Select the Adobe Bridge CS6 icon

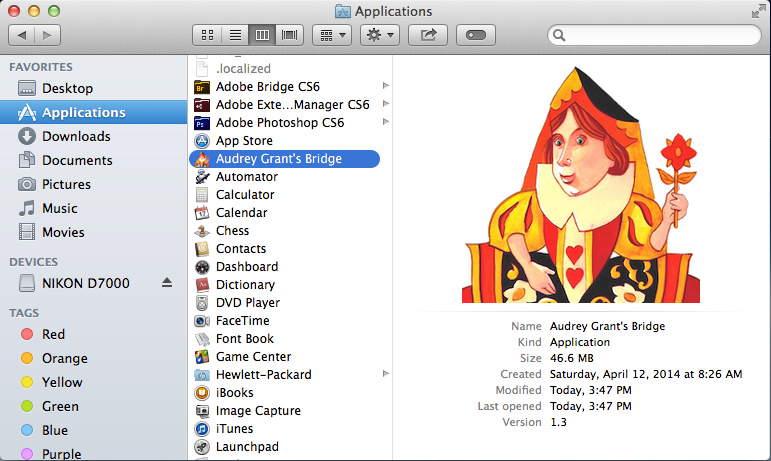(x=202, y=87)
